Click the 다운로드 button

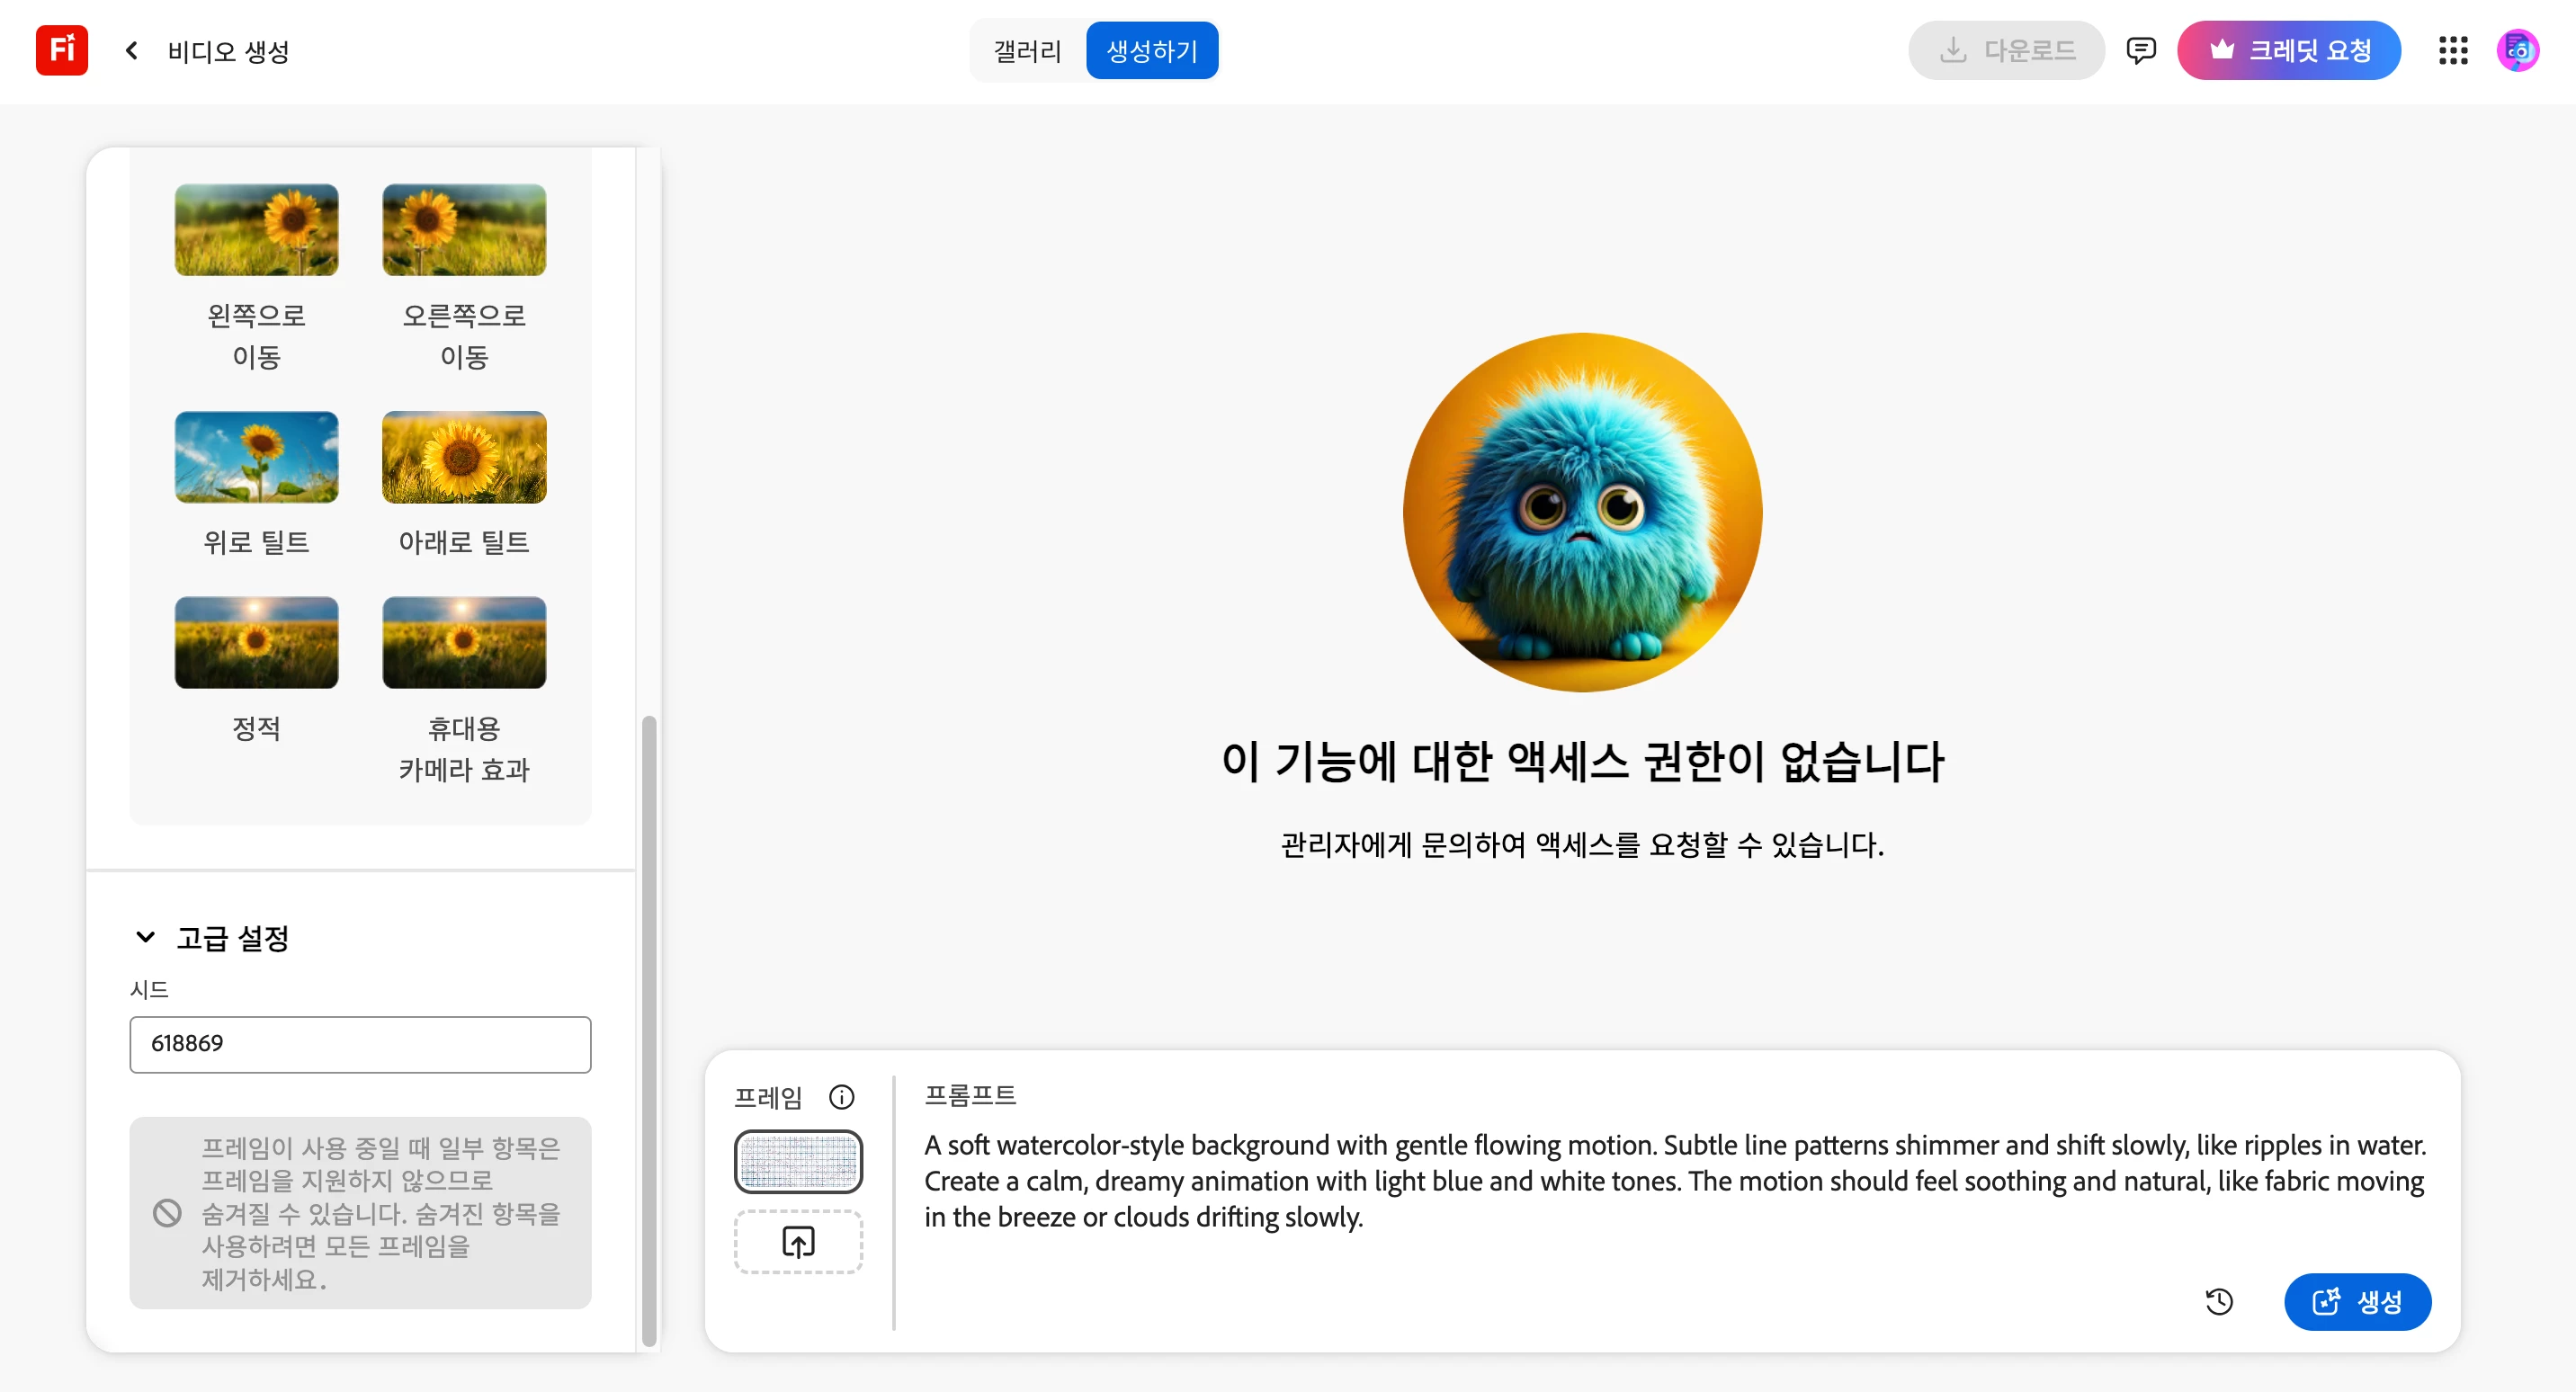pyautogui.click(x=2006, y=50)
